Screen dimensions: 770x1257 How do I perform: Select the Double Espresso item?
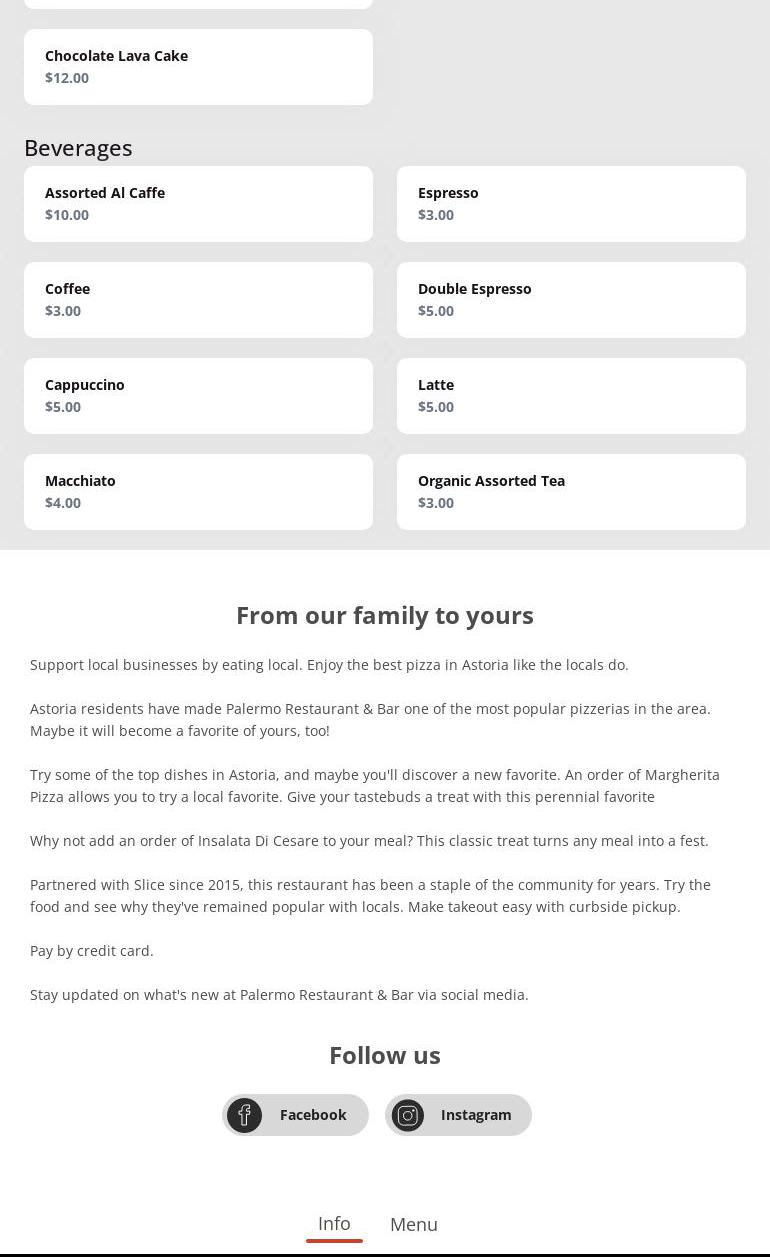(571, 300)
